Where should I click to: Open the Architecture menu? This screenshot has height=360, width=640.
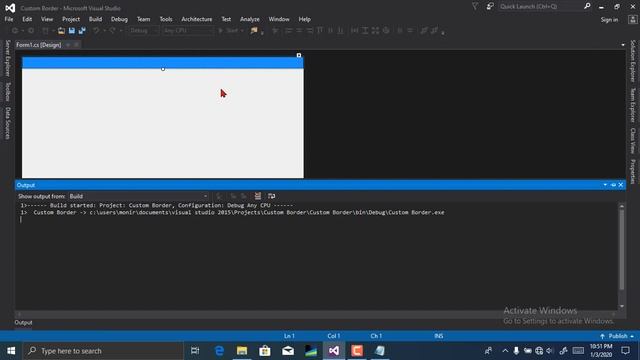(197, 19)
